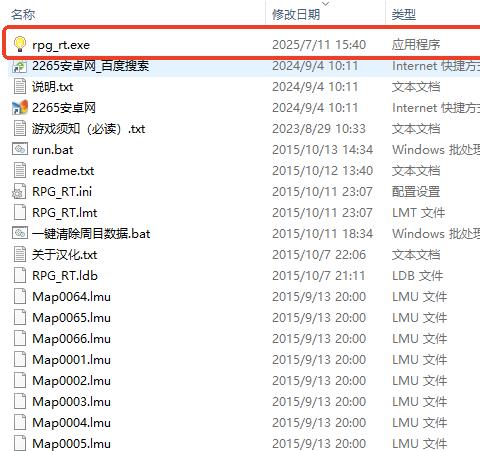
Task: Click the name 2265安卓网 shortcut
Action: click(x=64, y=108)
